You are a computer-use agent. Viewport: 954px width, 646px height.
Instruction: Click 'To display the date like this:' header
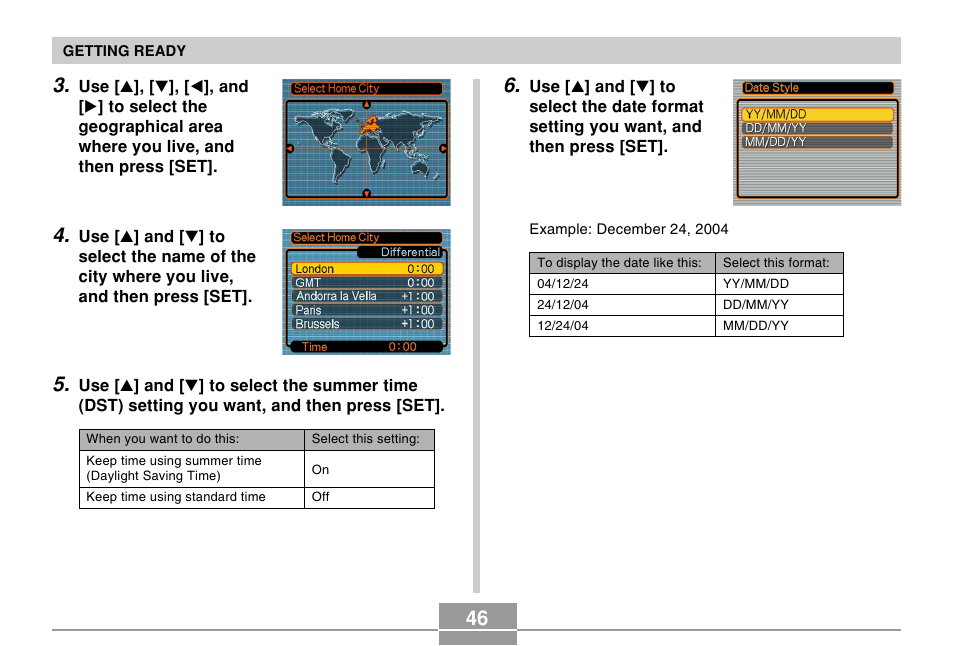622,263
